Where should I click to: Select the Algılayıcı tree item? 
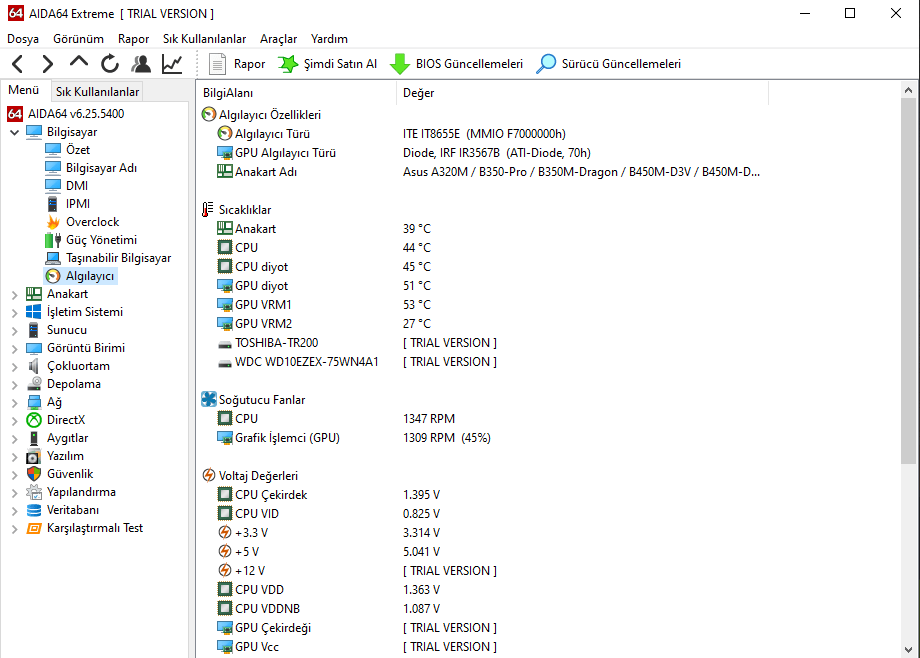90,276
